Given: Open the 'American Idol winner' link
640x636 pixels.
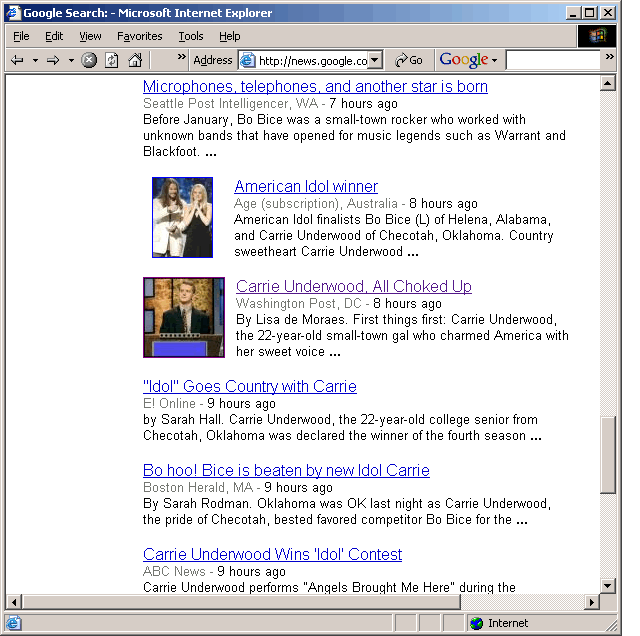Looking at the screenshot, I should click(306, 186).
